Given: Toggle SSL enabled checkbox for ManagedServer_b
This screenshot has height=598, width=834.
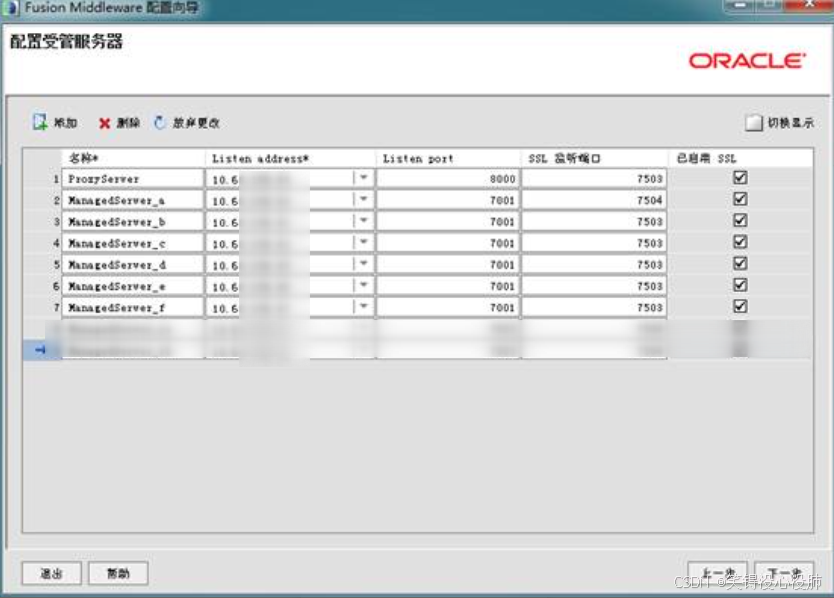Looking at the screenshot, I should (x=740, y=220).
